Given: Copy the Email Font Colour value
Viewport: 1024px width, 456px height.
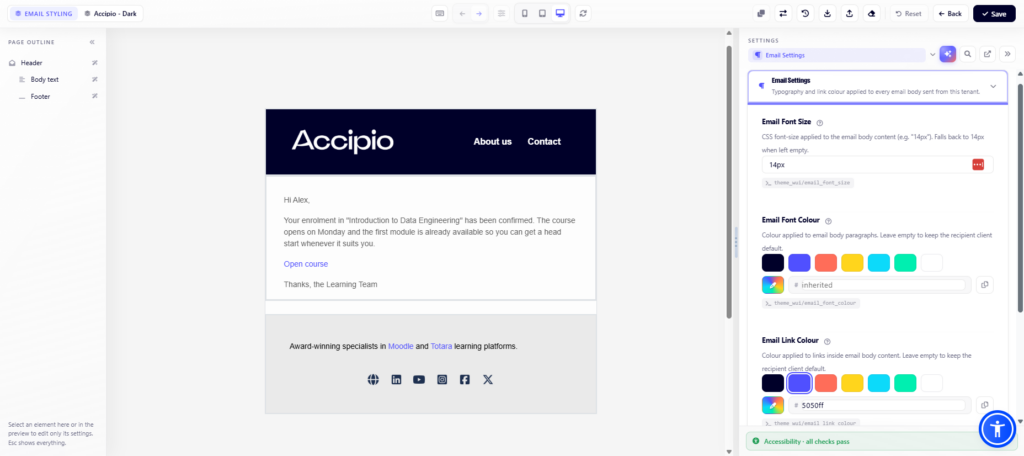Looking at the screenshot, I should 984,285.
